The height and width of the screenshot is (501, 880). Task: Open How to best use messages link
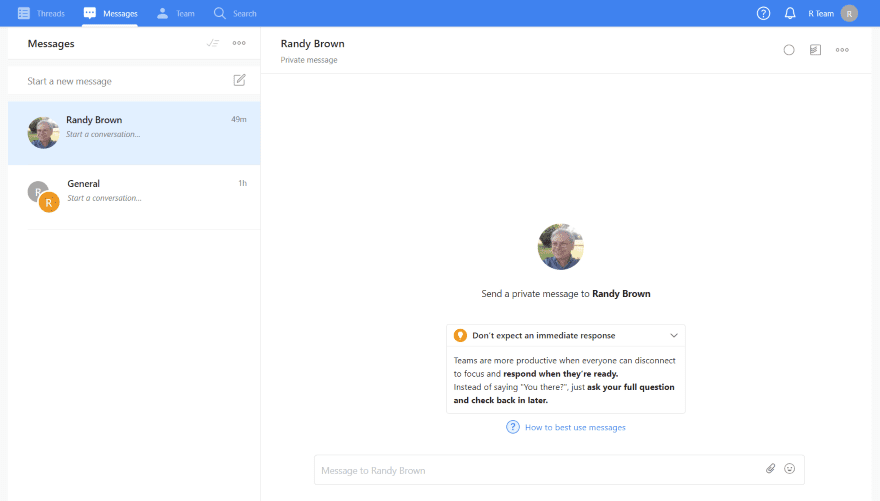pos(575,427)
